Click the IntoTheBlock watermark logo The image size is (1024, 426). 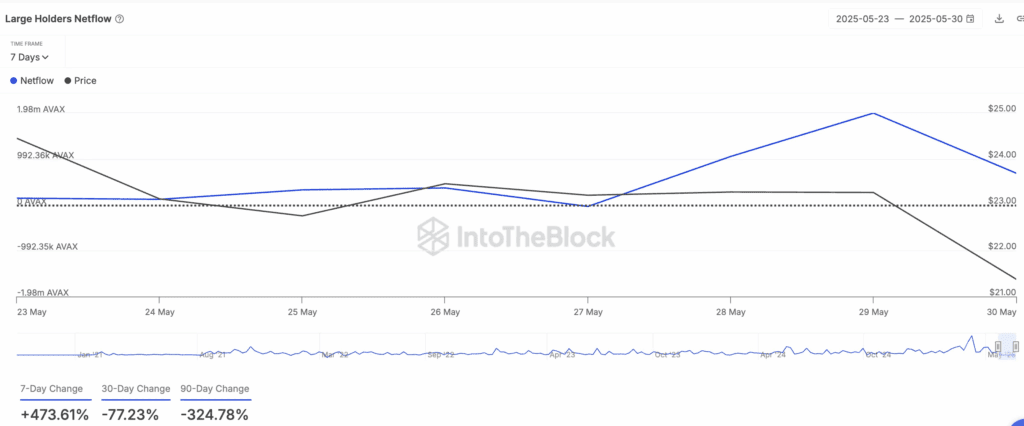[433, 237]
